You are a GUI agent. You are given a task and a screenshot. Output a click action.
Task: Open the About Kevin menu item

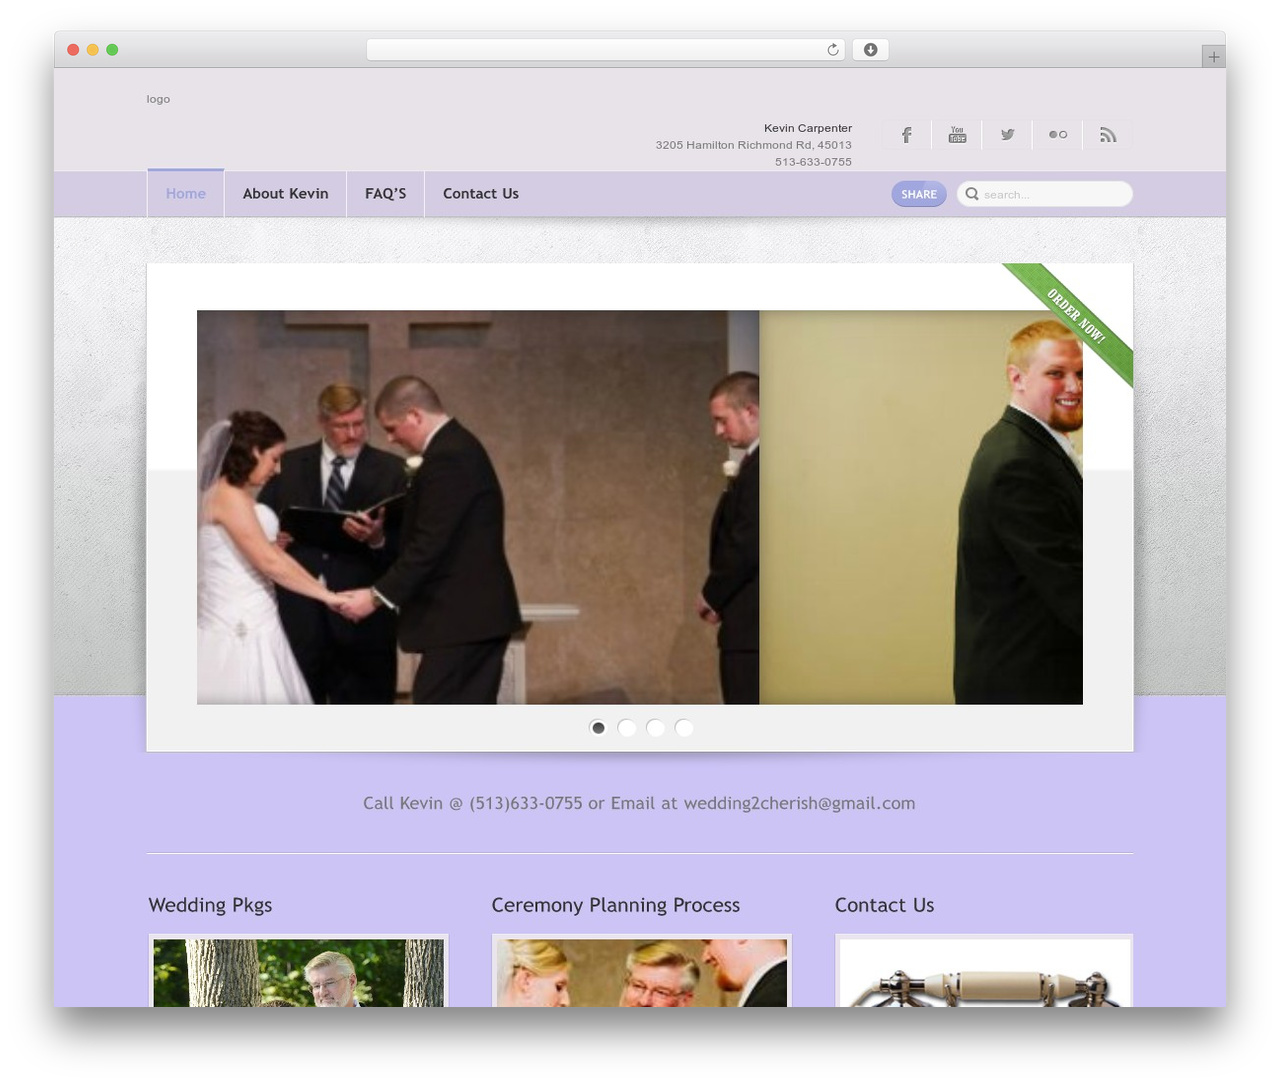point(285,194)
